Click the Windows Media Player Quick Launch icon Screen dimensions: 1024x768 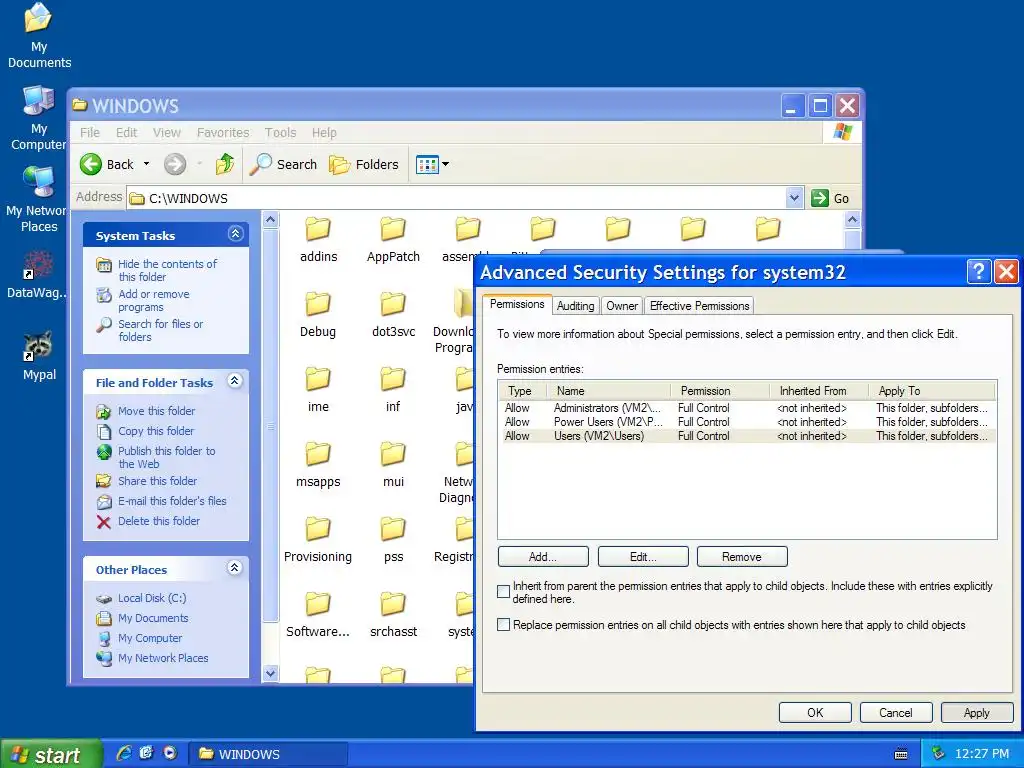[x=170, y=753]
